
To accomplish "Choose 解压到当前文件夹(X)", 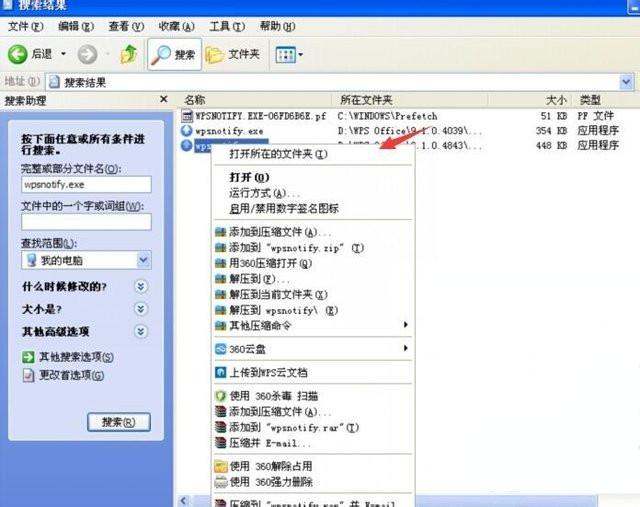I will [313, 294].
